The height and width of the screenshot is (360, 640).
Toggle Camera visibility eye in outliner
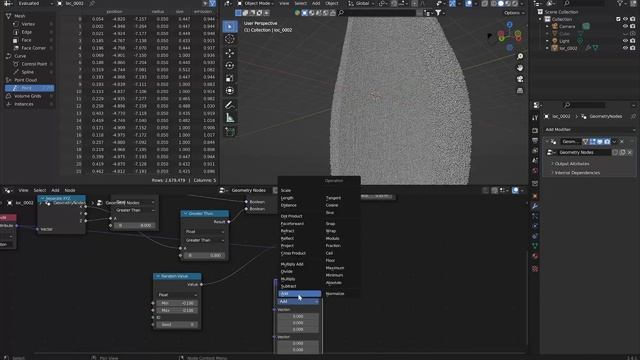point(625,26)
